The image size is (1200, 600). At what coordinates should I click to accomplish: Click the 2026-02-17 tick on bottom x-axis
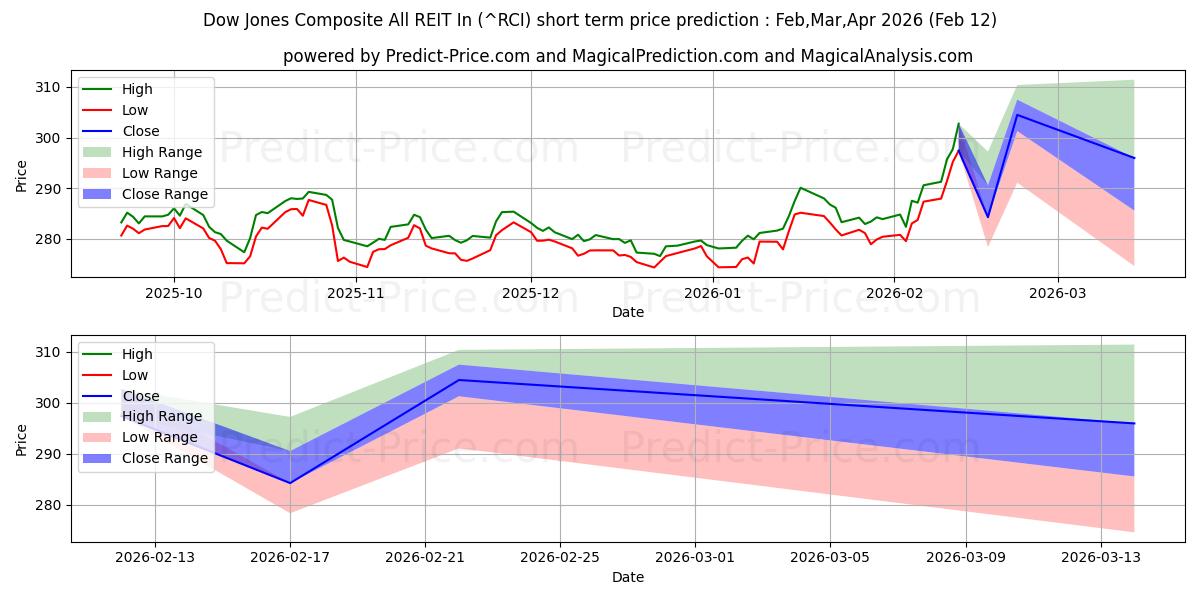click(290, 558)
